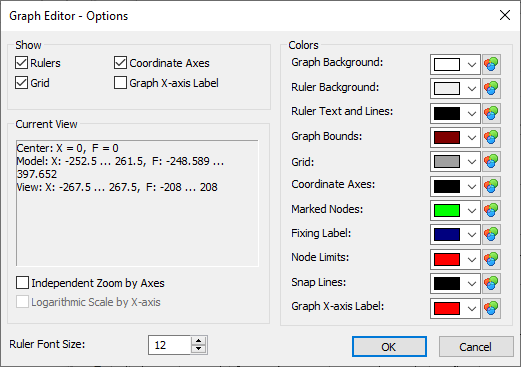Viewport: 521px width, 367px height.
Task: Click into the Ruler Font Size field
Action: point(170,345)
